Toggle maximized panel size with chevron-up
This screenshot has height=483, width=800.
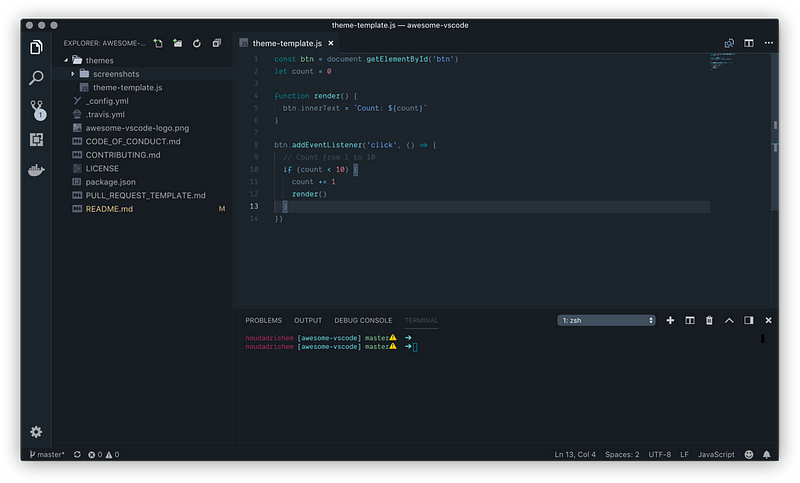point(729,320)
